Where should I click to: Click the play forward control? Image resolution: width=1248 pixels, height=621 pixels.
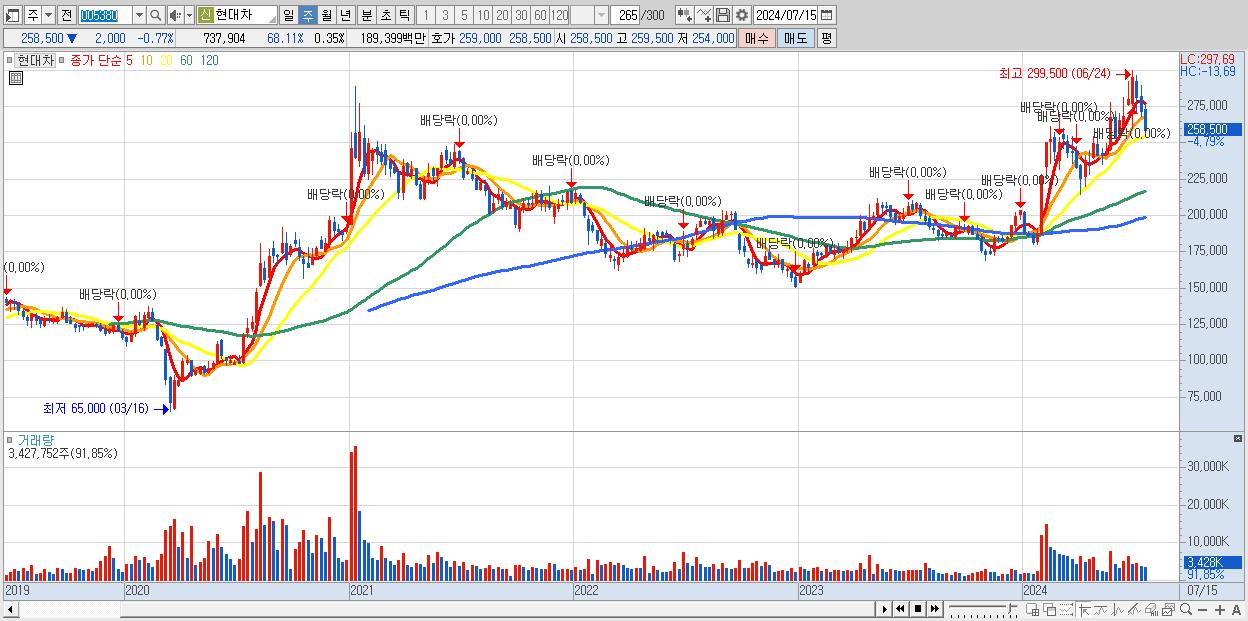click(884, 609)
